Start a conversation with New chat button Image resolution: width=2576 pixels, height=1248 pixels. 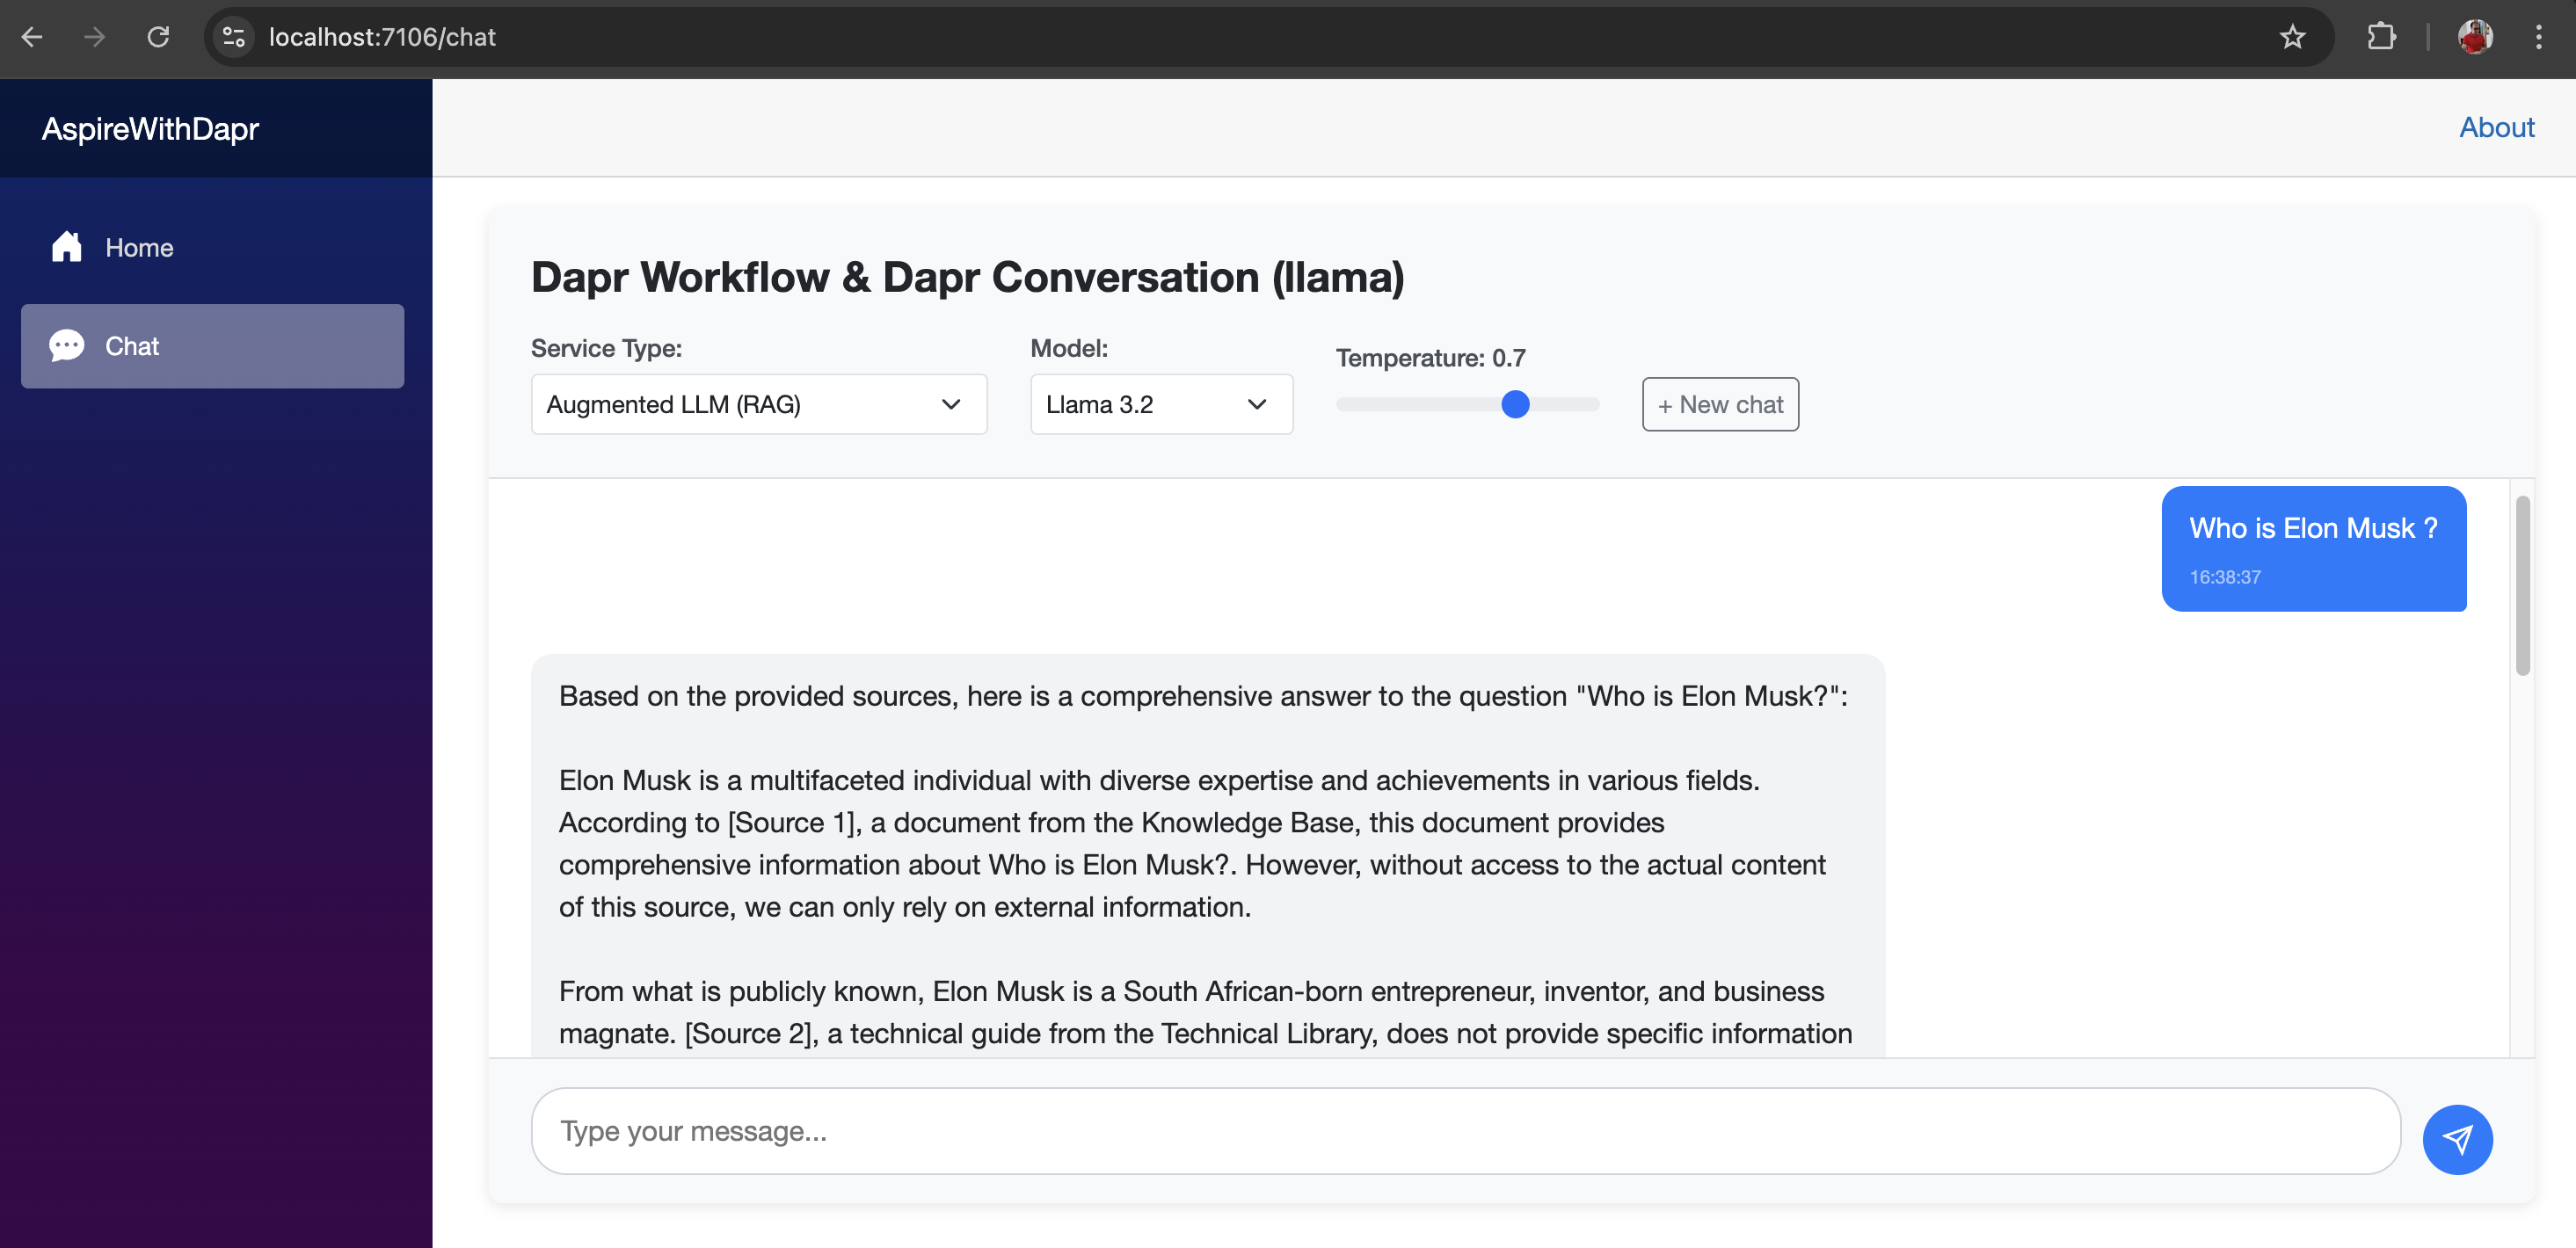(x=1719, y=404)
